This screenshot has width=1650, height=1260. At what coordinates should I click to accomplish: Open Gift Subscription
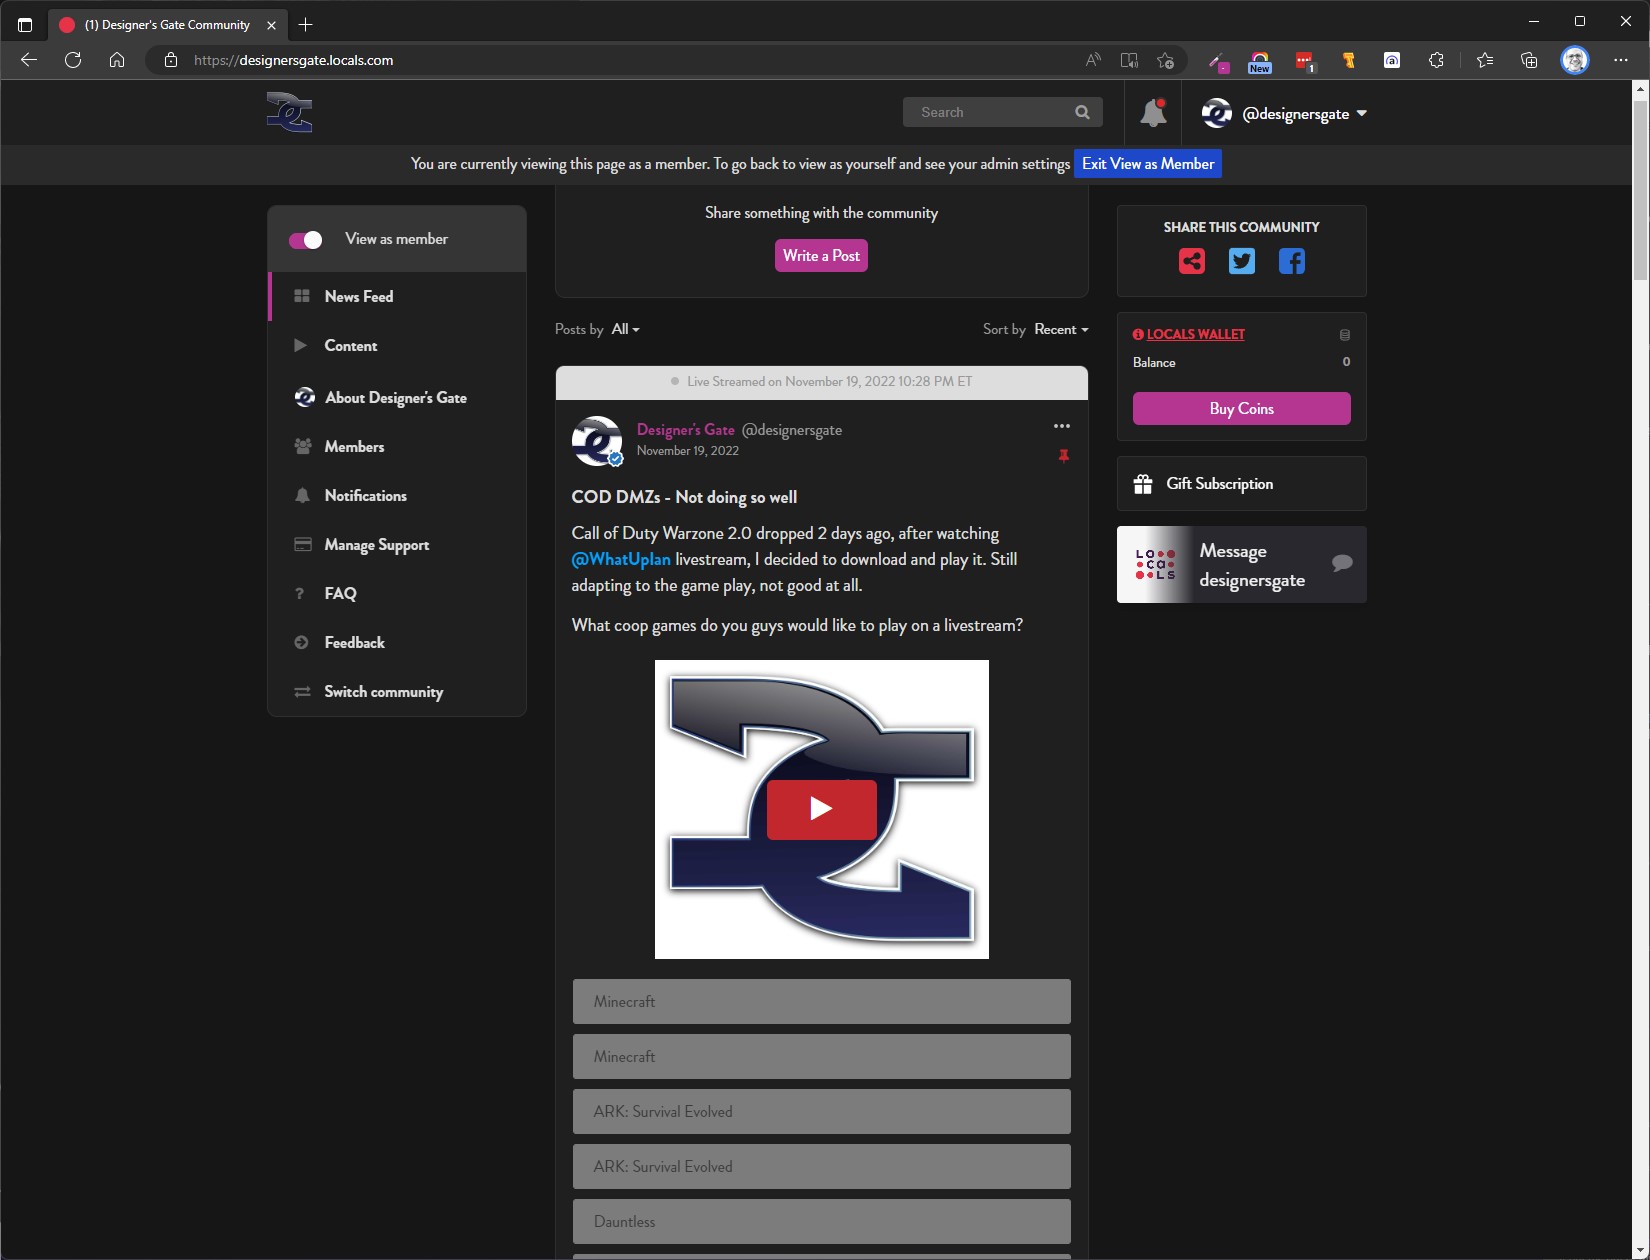[1241, 484]
